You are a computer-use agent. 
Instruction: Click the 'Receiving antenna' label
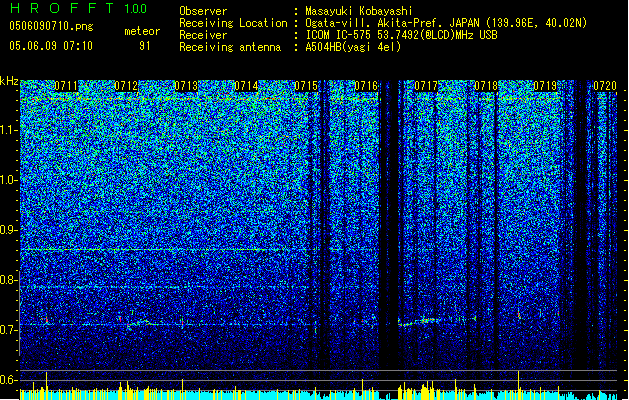(230, 47)
